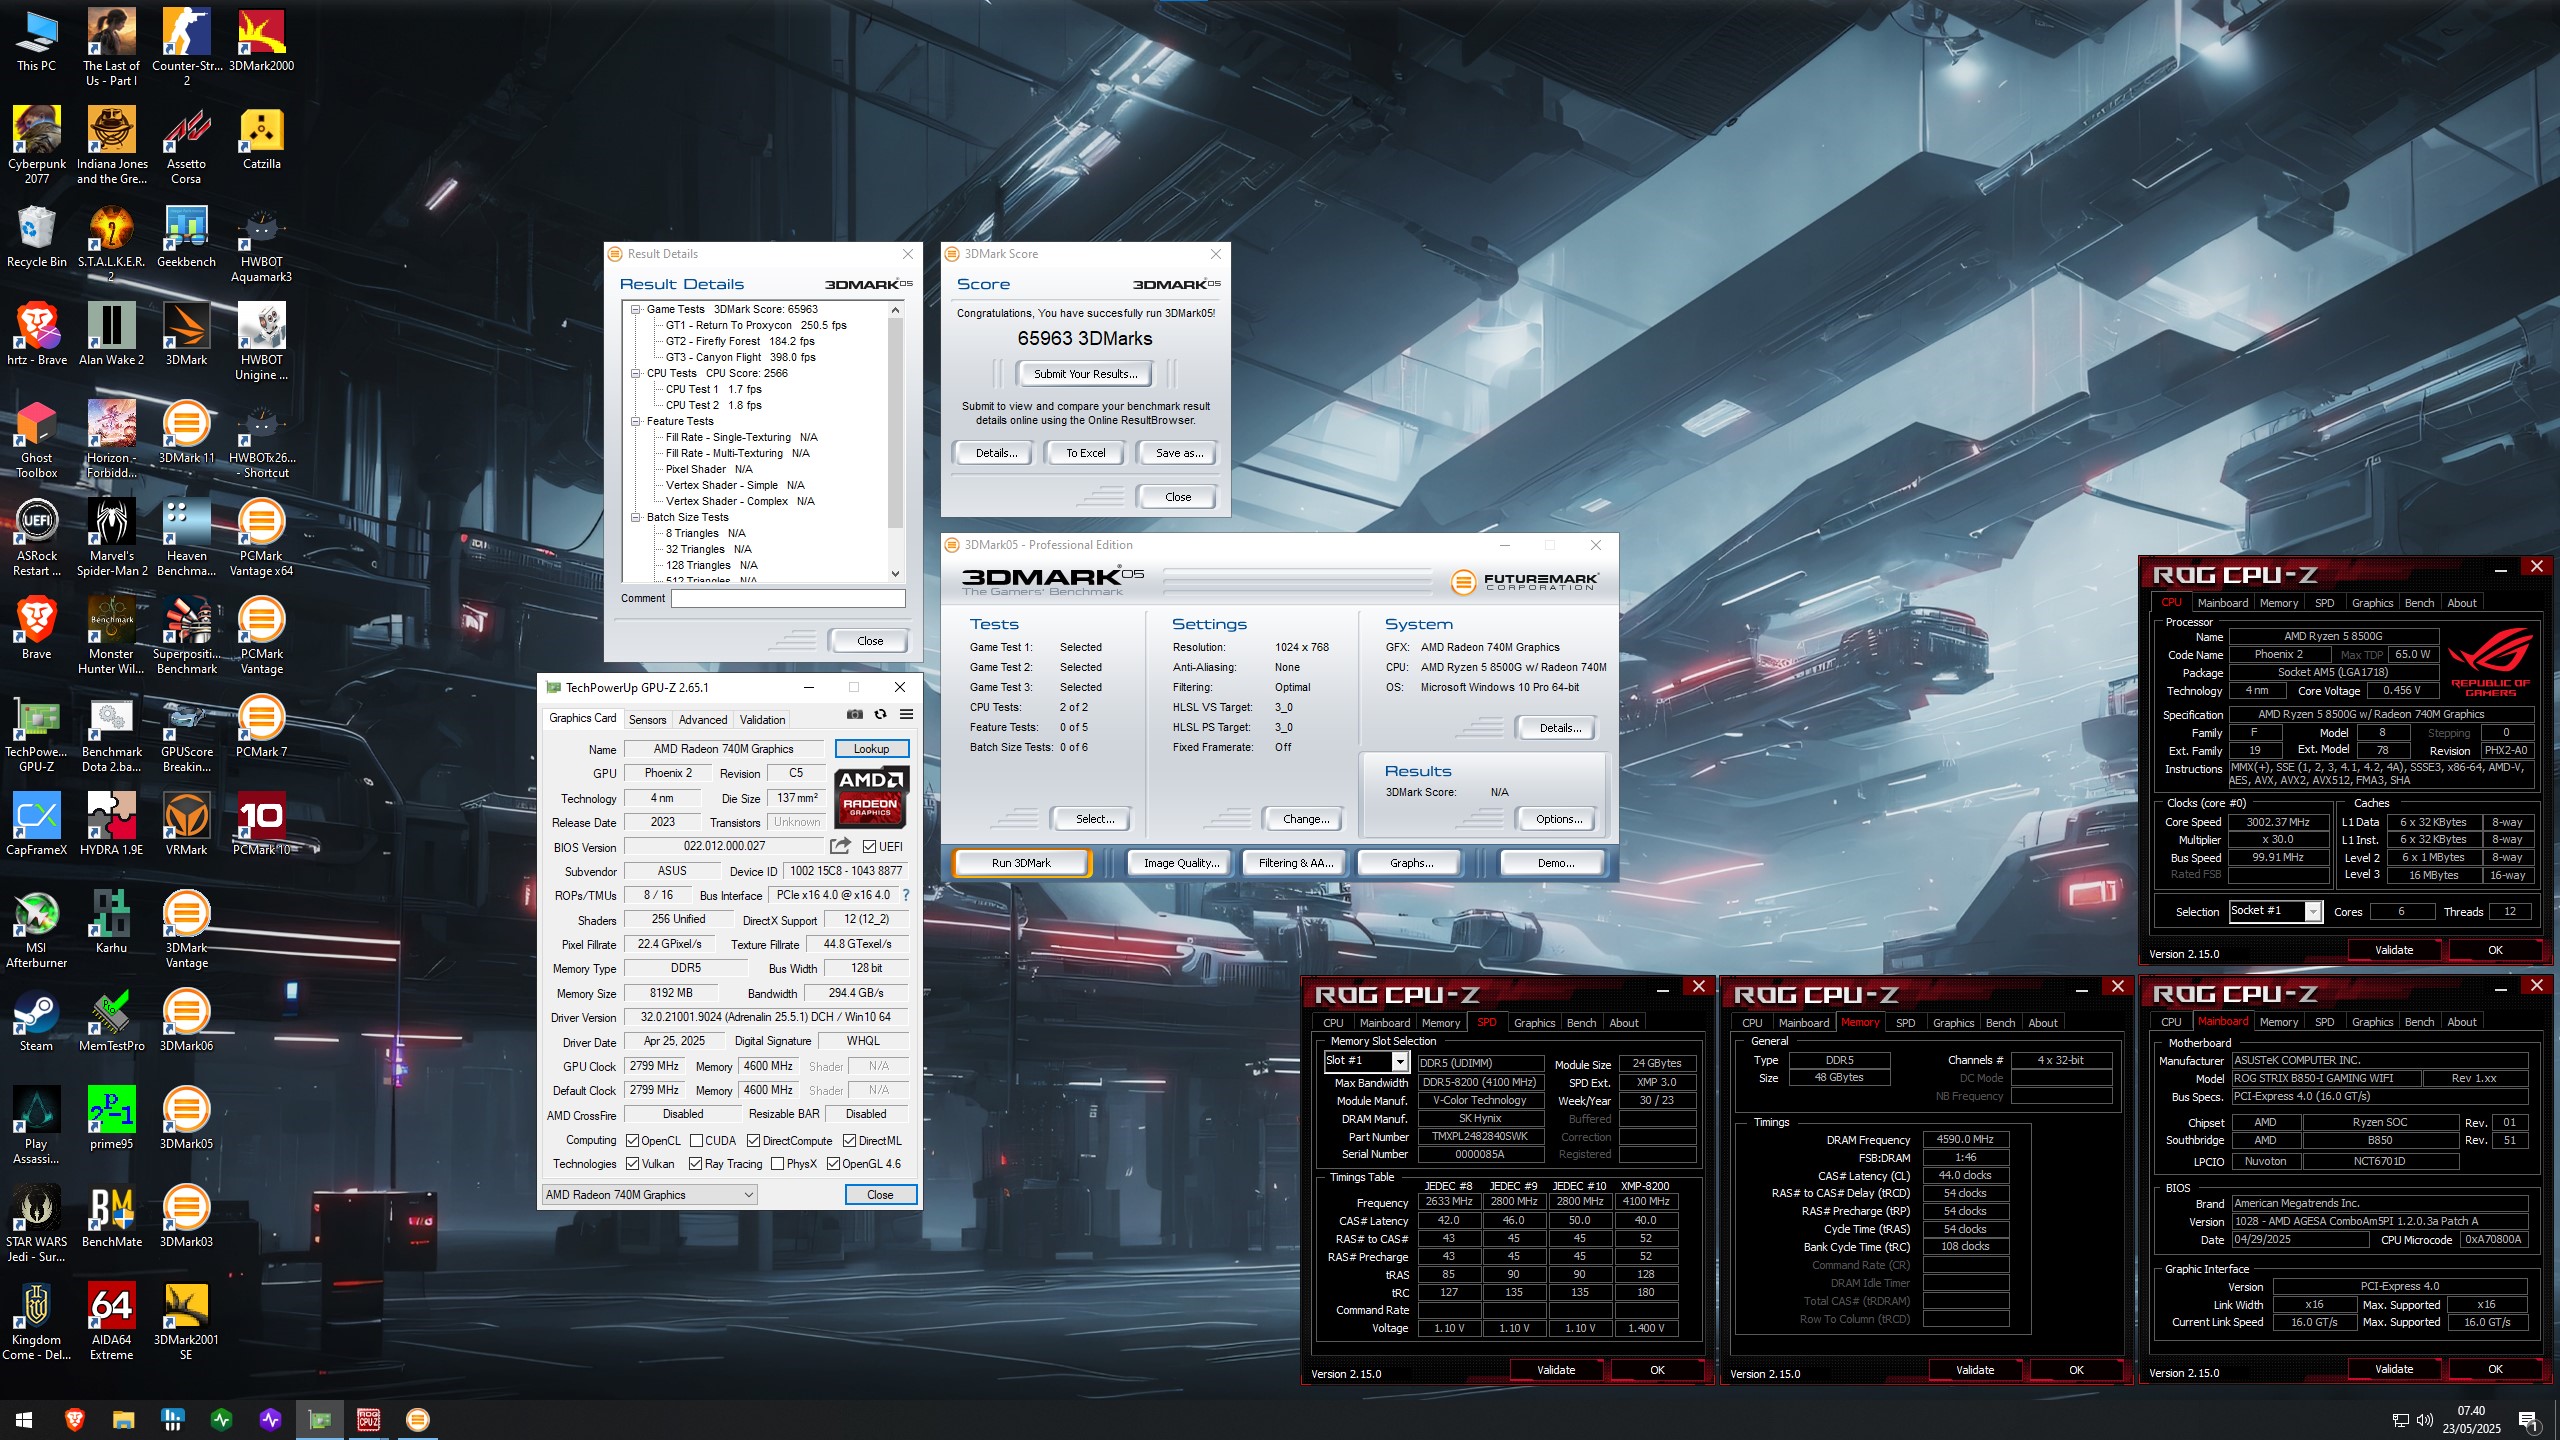The image size is (2560, 1440).
Task: Collapse CPU Tests tree node
Action: click(x=635, y=374)
